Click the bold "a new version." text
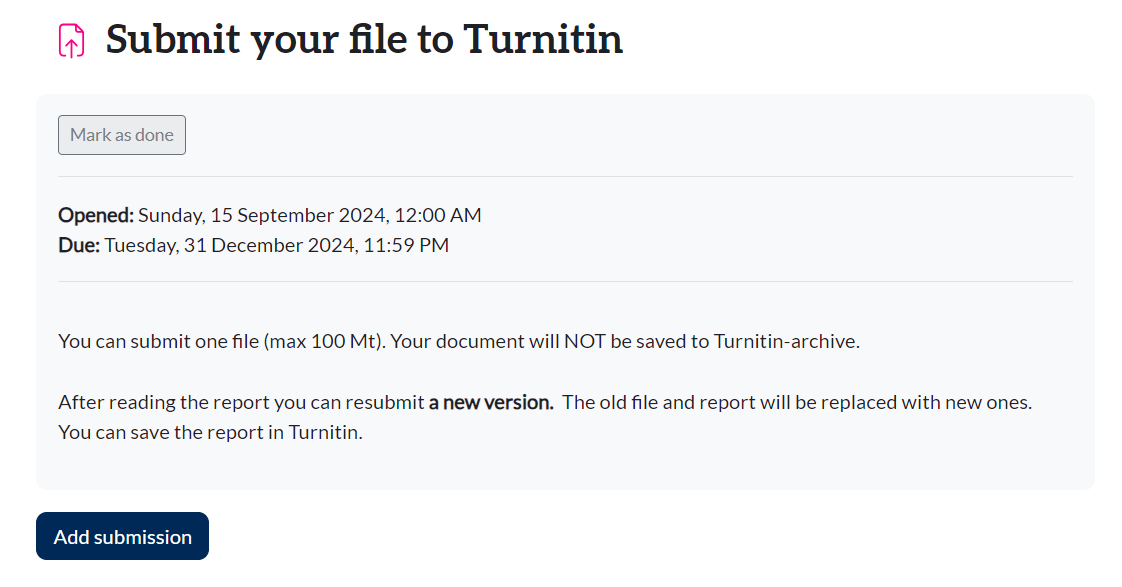Viewport: 1122px width, 587px height. coord(491,403)
